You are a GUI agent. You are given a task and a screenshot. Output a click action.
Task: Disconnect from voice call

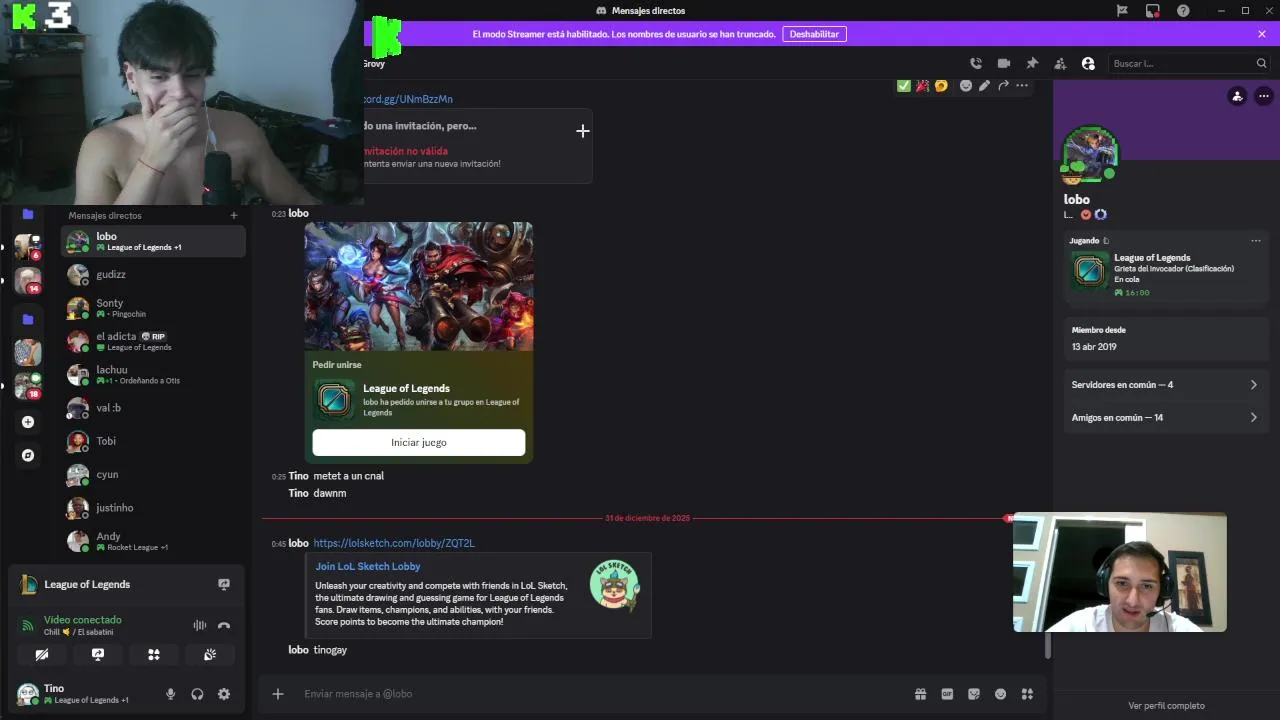pos(224,625)
